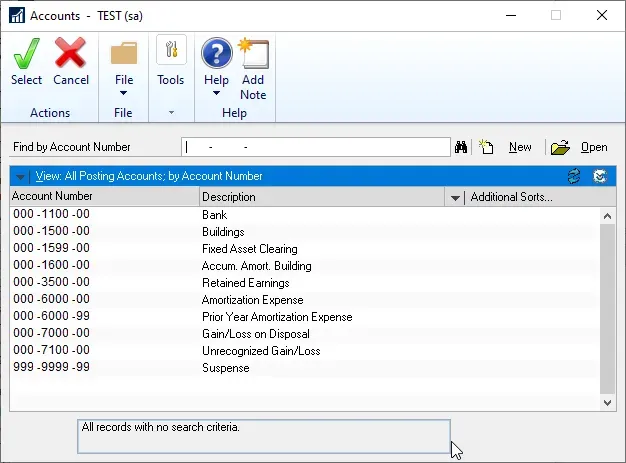
Task: Select account 000-1500-00
Action: pyautogui.click(x=51, y=231)
